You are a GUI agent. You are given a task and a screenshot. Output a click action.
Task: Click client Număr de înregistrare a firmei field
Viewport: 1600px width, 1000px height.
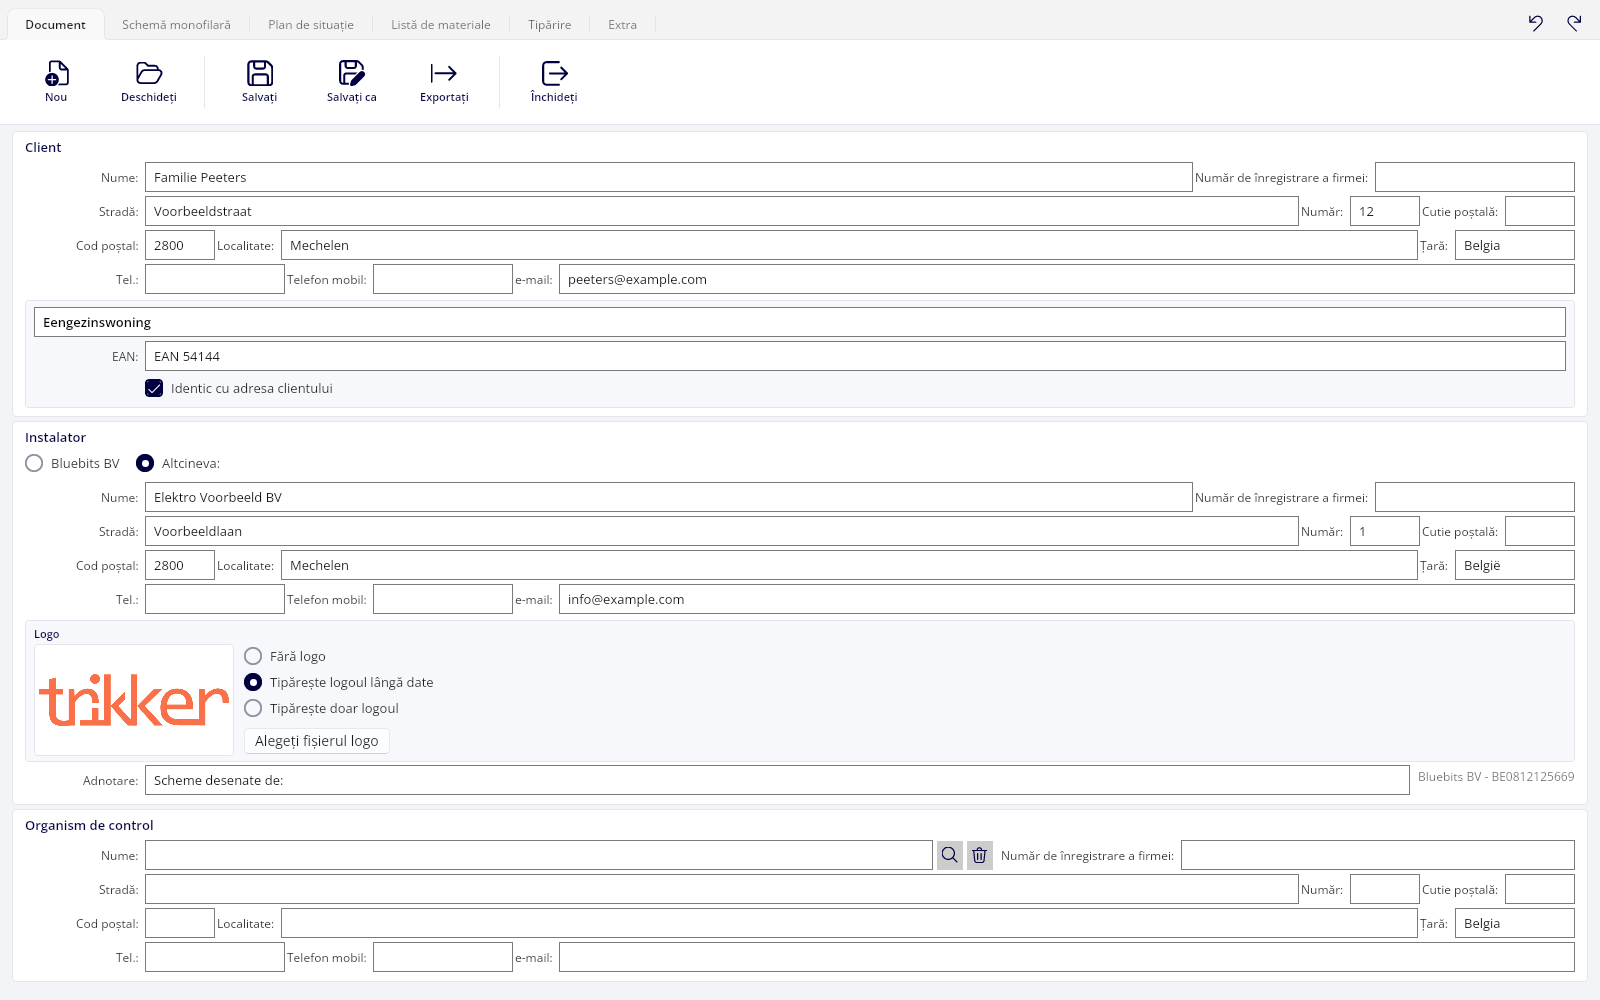click(x=1475, y=177)
